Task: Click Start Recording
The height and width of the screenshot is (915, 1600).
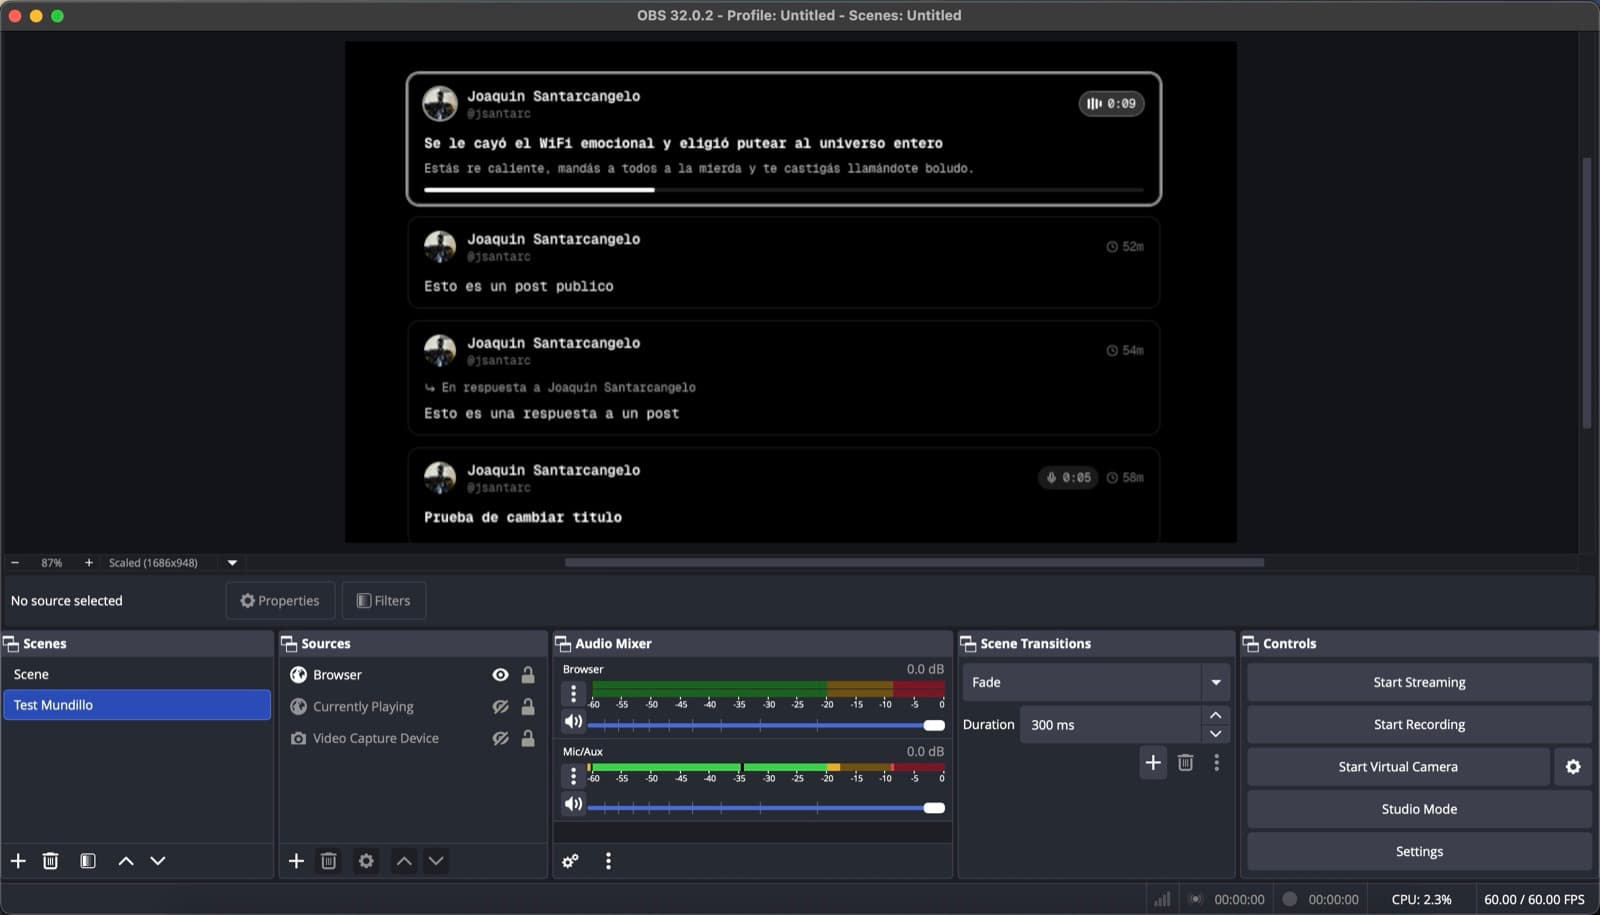Action: 1419,724
